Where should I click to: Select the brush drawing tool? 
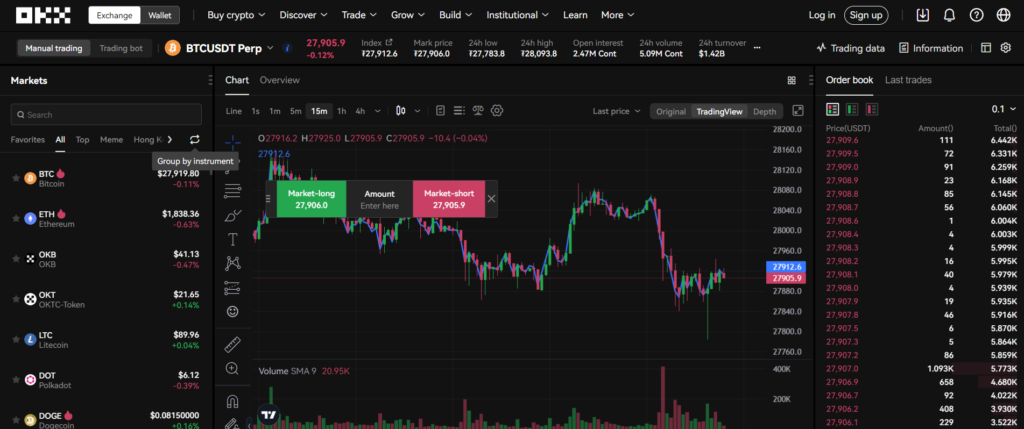[x=232, y=215]
